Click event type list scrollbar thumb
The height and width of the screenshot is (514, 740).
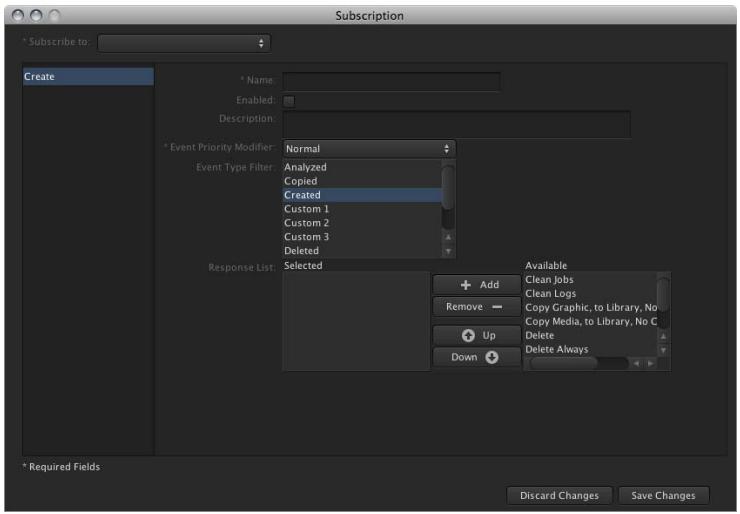pos(448,186)
